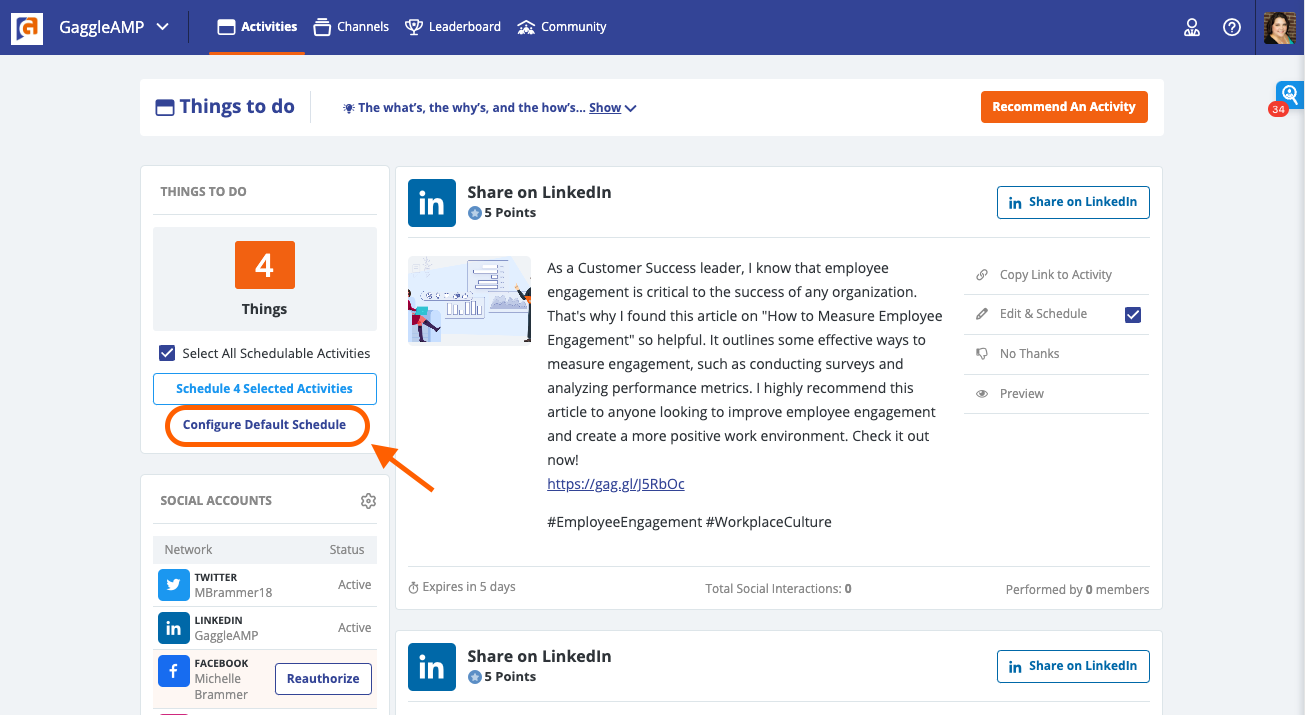Viewport: 1305px width, 715px height.
Task: Click Schedule 4 Selected Activities button
Action: 264,388
